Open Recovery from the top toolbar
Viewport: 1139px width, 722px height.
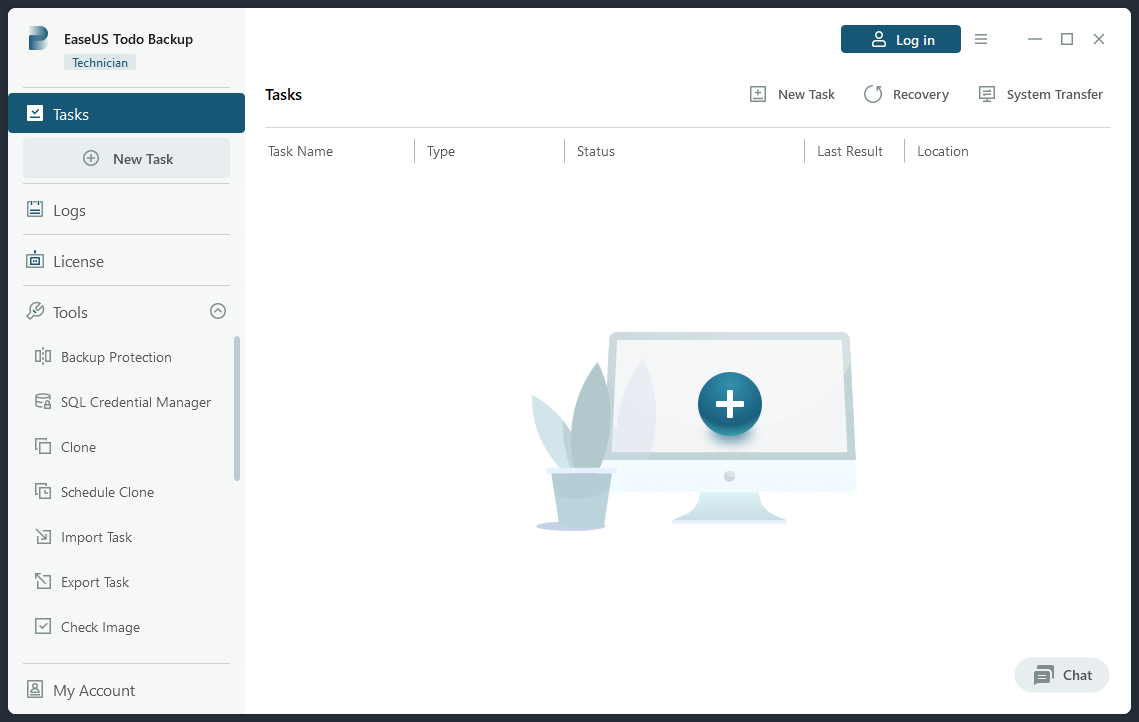(x=907, y=94)
